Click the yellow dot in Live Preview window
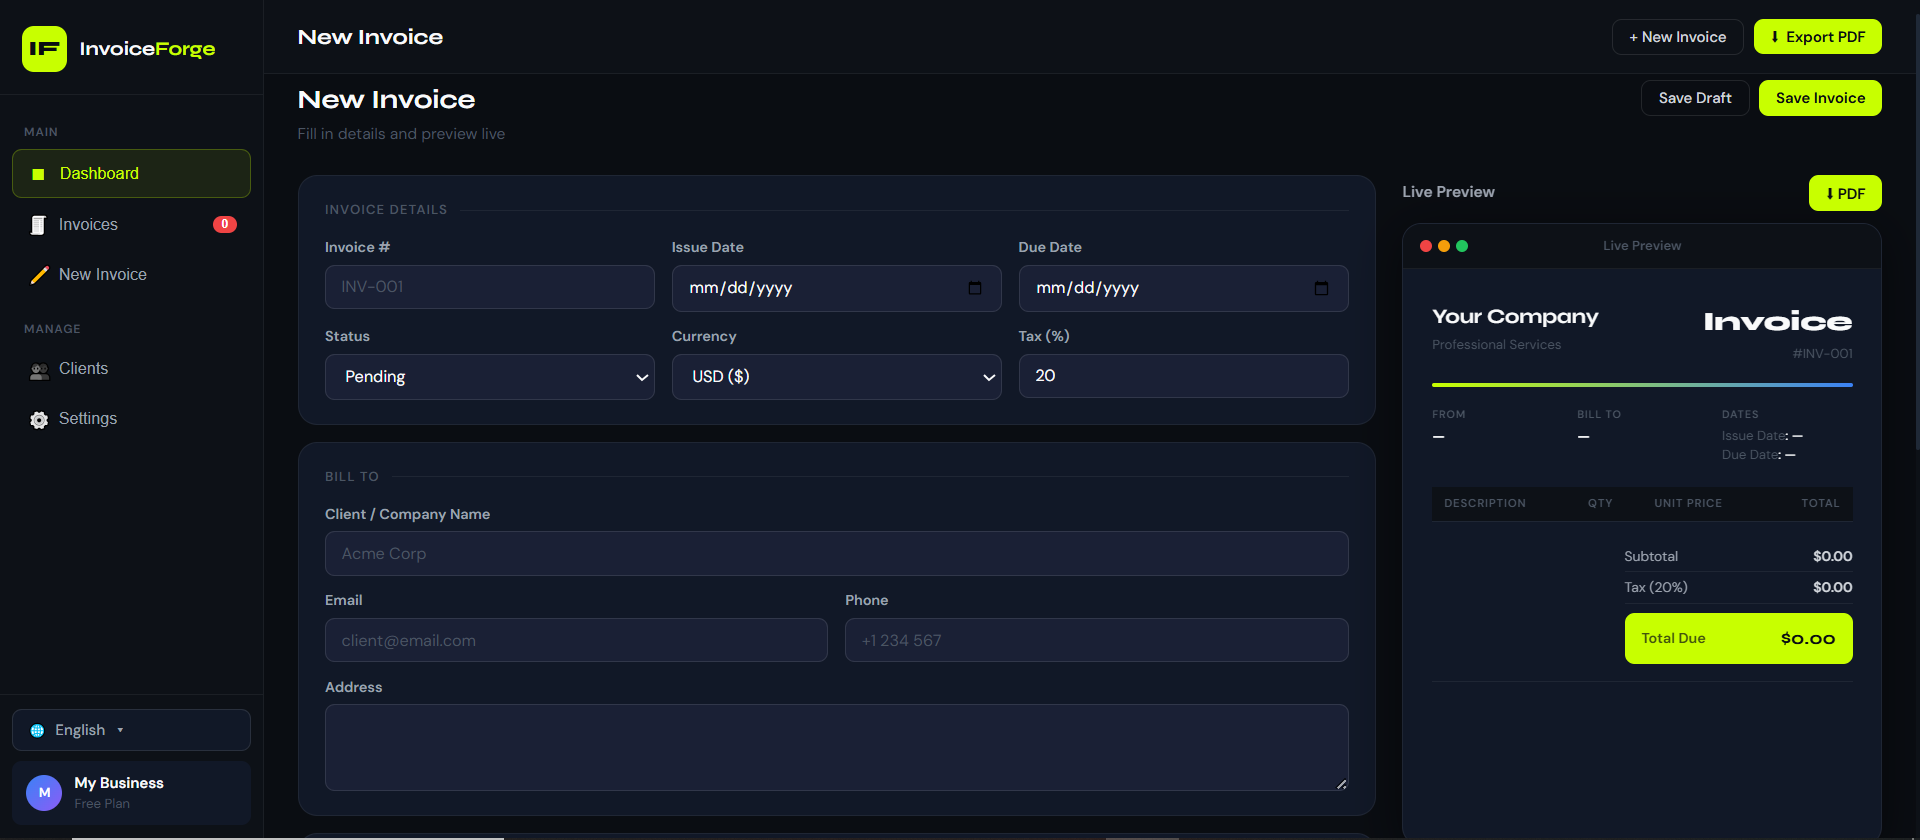Viewport: 1920px width, 840px height. (x=1444, y=246)
